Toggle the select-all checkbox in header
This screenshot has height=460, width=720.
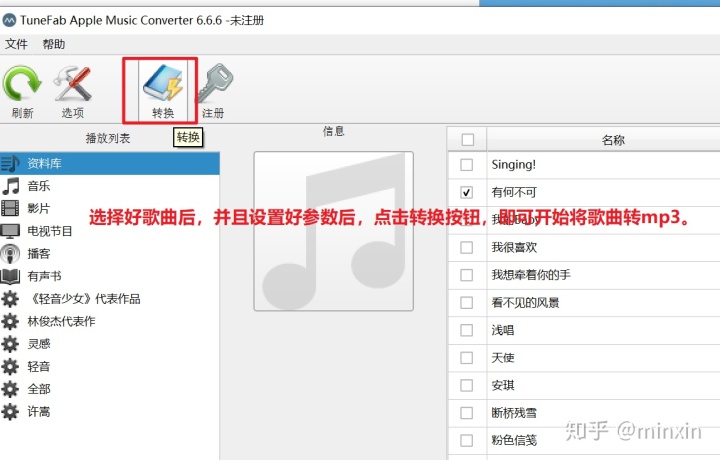pos(467,140)
